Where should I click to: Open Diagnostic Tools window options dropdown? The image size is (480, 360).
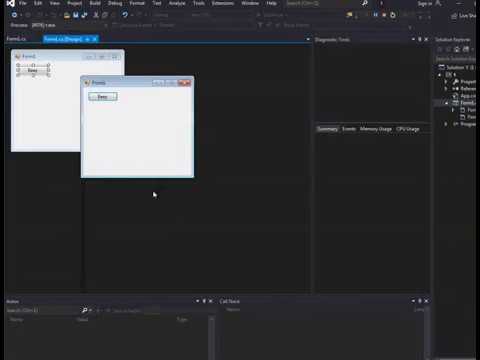tap(413, 39)
